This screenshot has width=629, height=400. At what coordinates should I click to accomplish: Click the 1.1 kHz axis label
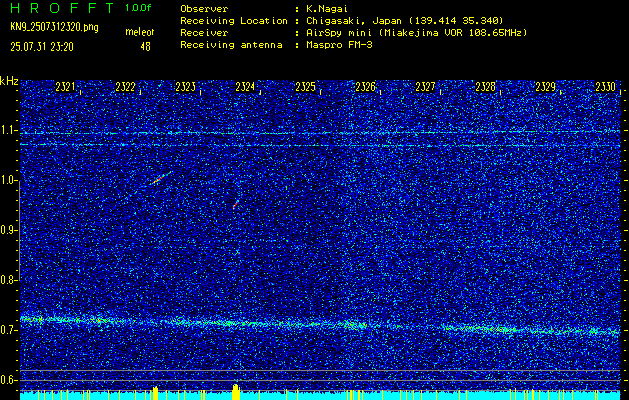point(9,130)
